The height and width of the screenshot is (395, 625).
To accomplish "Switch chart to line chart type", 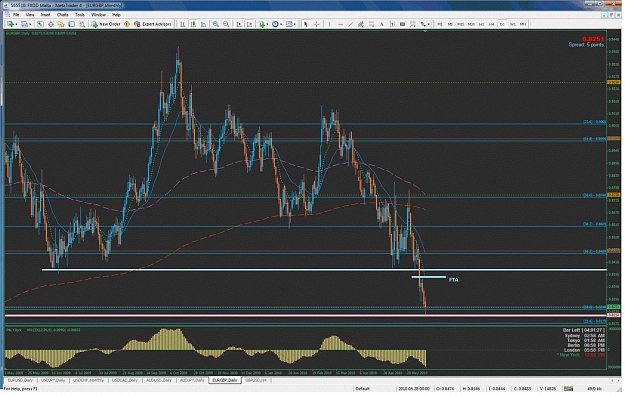I will (x=203, y=24).
